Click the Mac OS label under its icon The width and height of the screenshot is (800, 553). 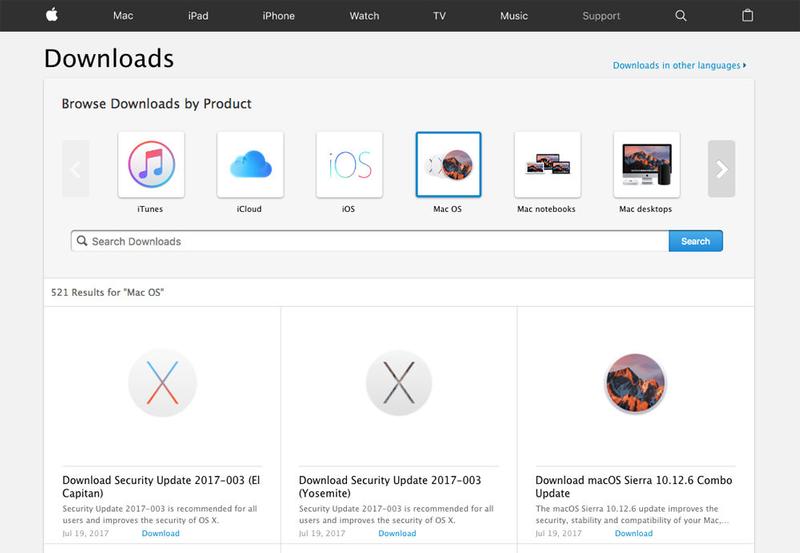[x=447, y=209]
